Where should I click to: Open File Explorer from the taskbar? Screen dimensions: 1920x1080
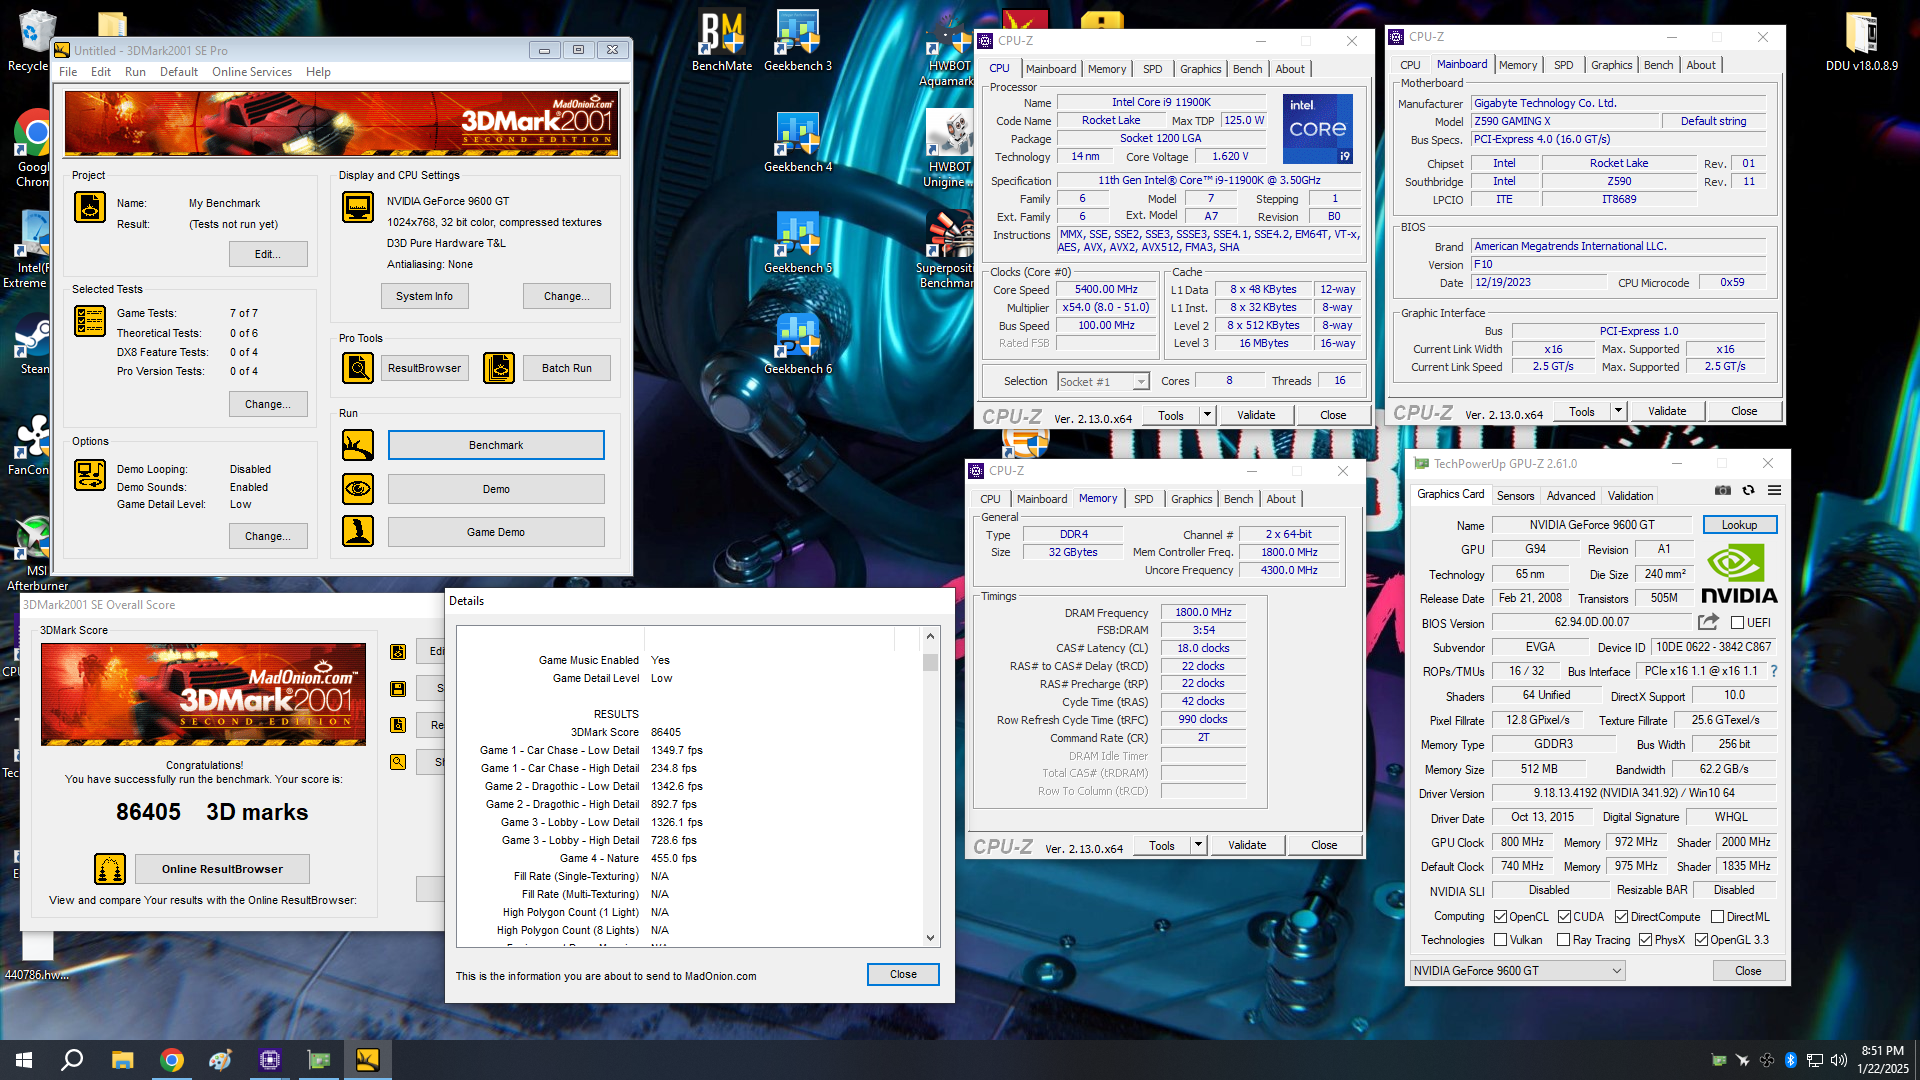(x=122, y=1060)
